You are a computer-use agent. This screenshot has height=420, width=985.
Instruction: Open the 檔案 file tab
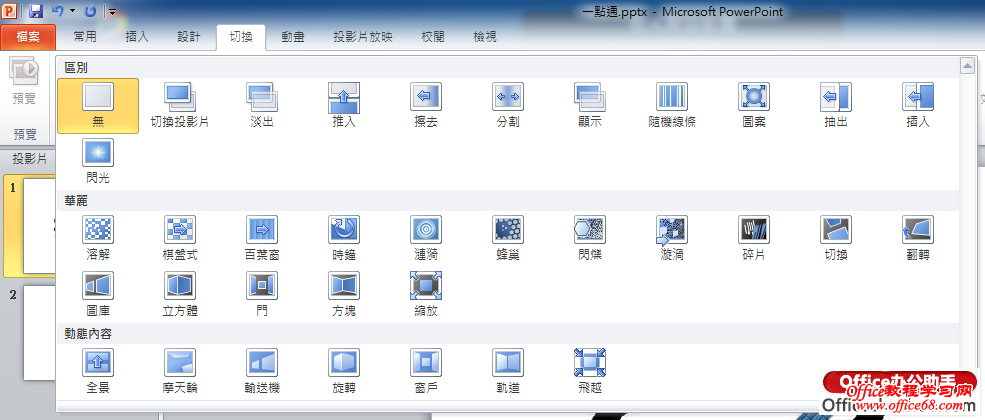pos(28,37)
